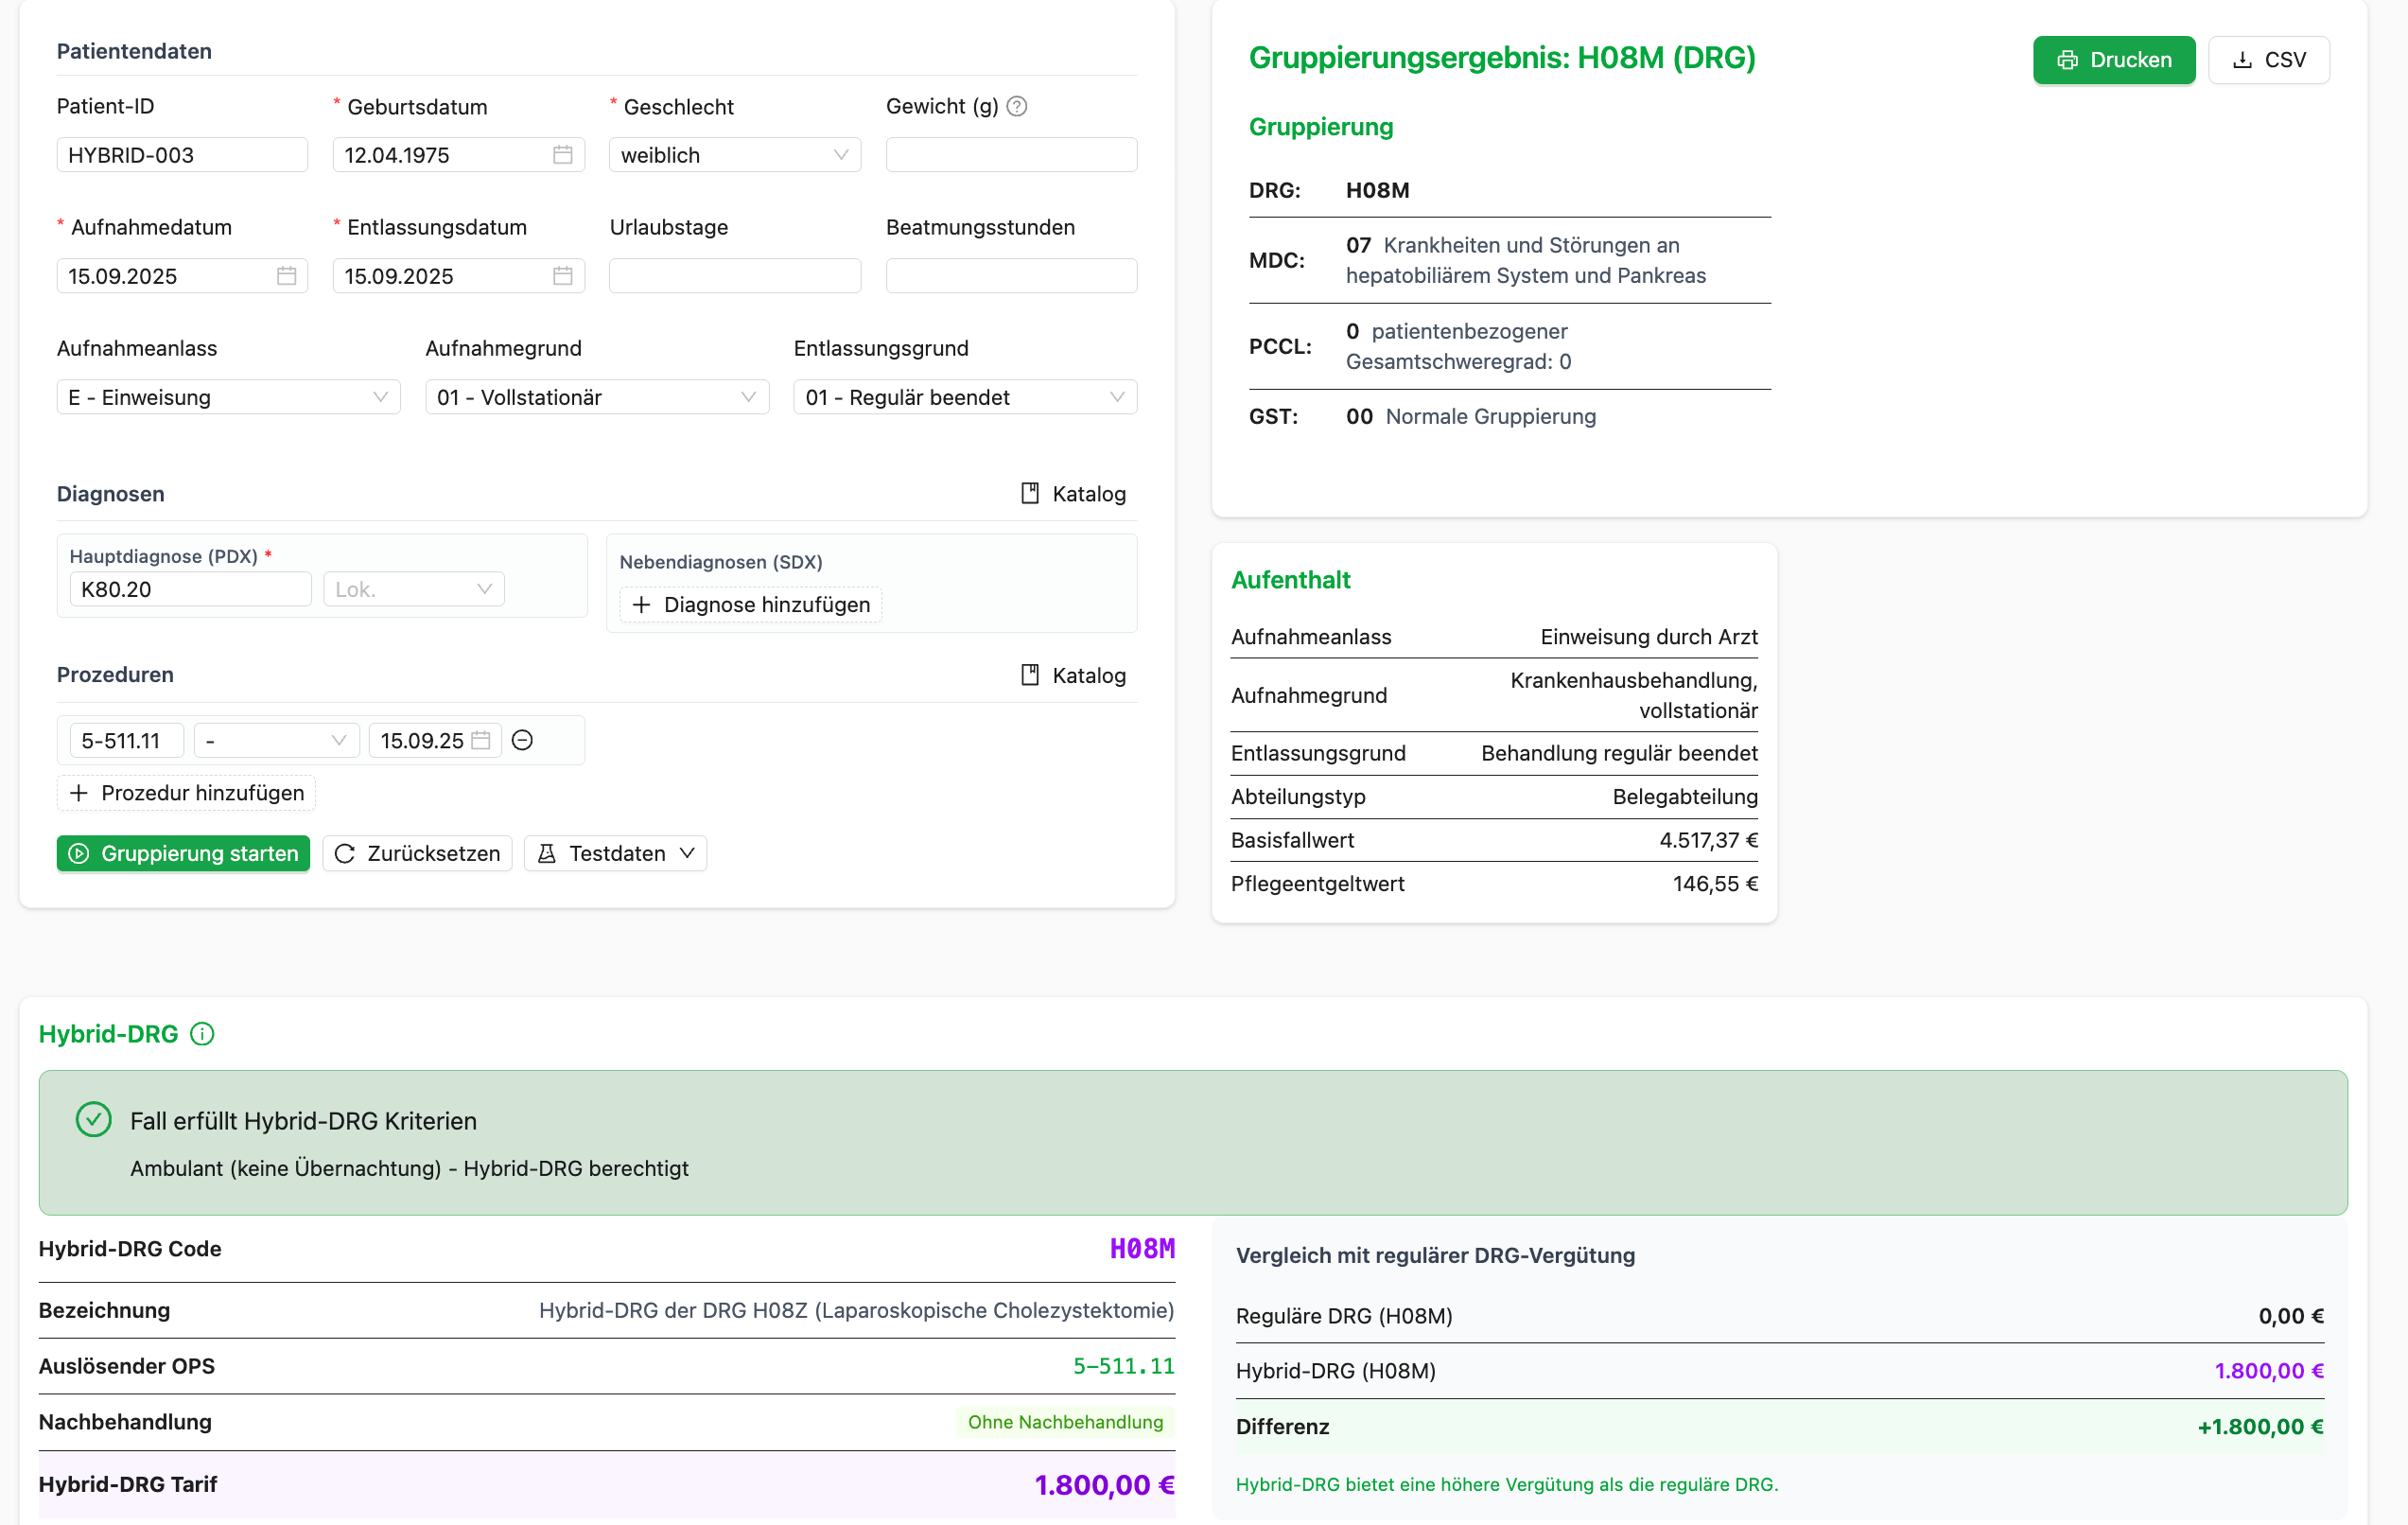Screen dimensions: 2408x1525
Task: Open the procedure date calendar icon
Action: pyautogui.click(x=481, y=741)
